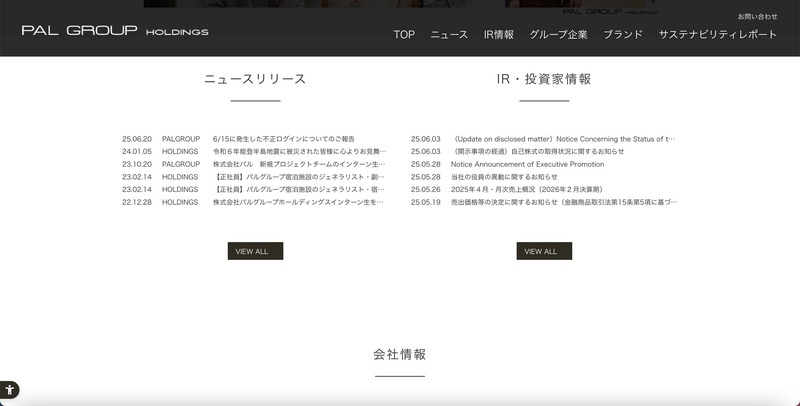The image size is (800, 406).
Task: Go to TOP in navigation menu
Action: (x=404, y=34)
